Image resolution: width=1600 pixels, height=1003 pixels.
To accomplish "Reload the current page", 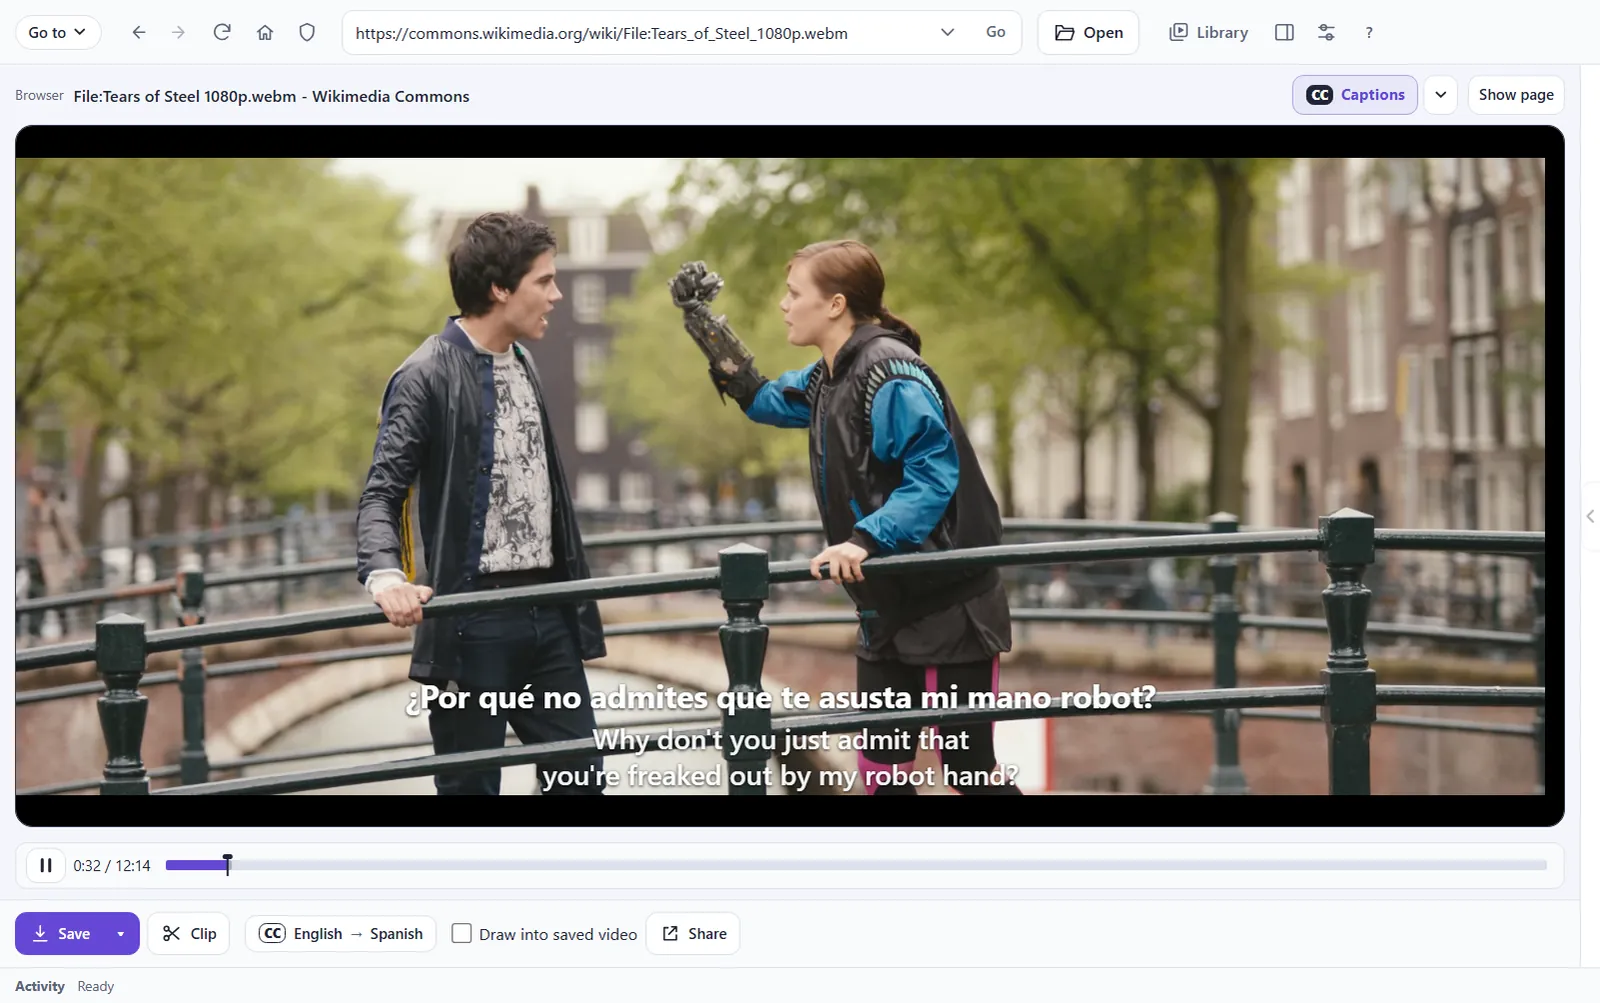I will [222, 33].
